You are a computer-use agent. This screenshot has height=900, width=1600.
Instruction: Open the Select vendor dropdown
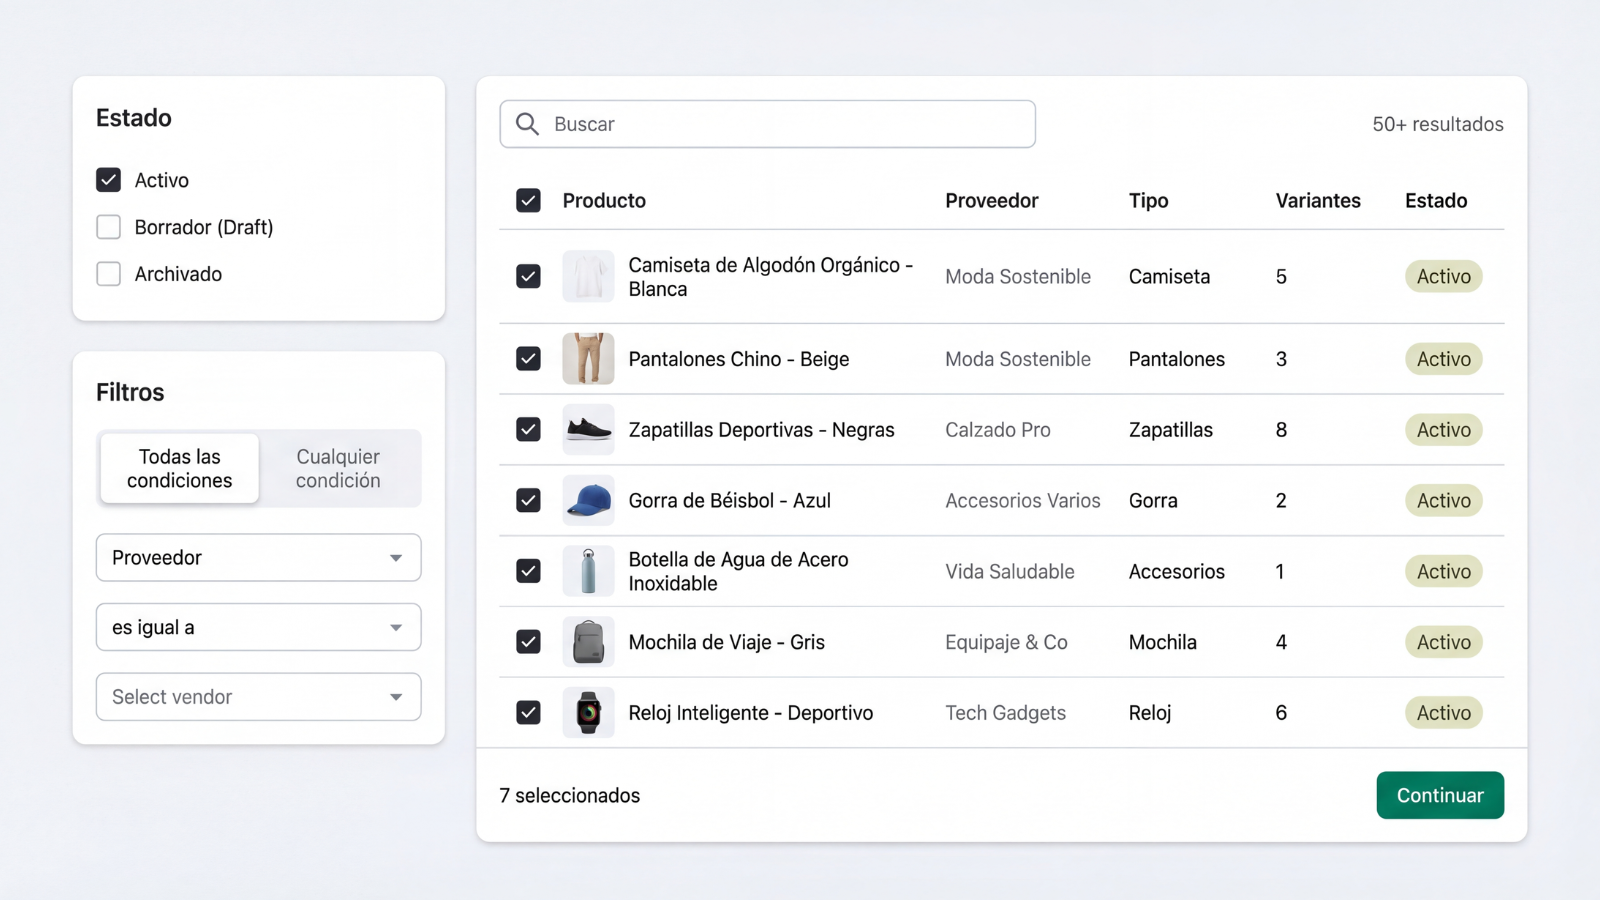click(x=258, y=697)
